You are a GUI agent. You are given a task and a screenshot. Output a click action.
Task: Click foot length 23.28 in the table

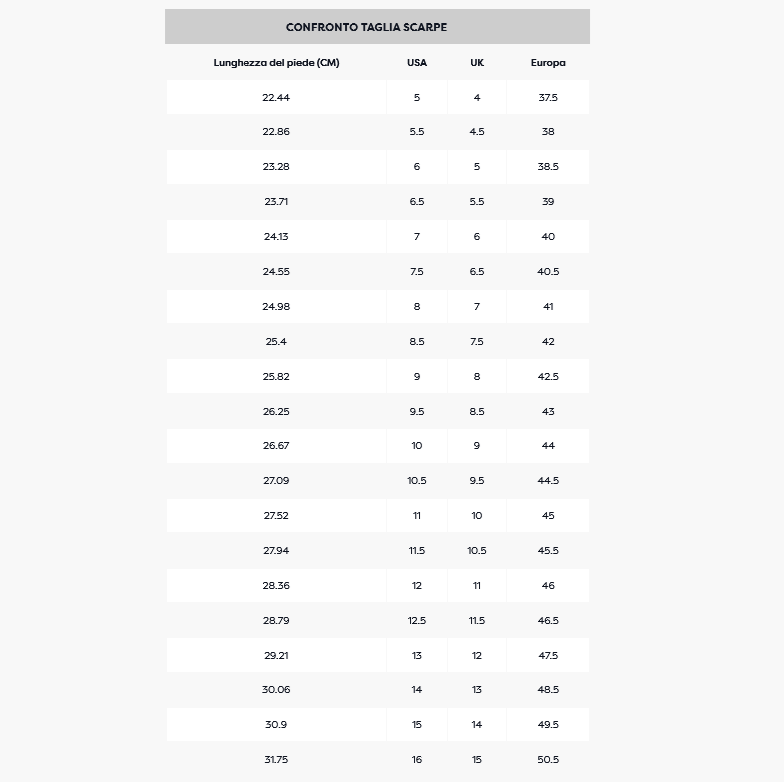tap(276, 167)
